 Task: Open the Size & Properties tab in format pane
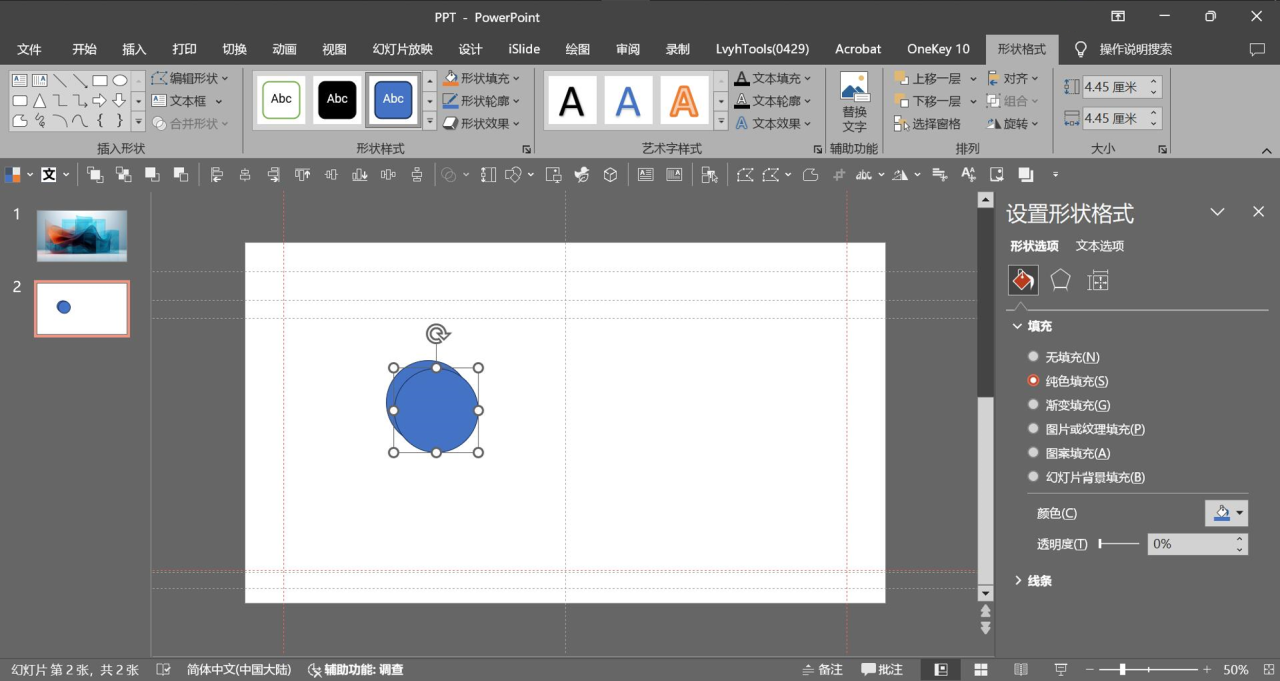point(1098,281)
